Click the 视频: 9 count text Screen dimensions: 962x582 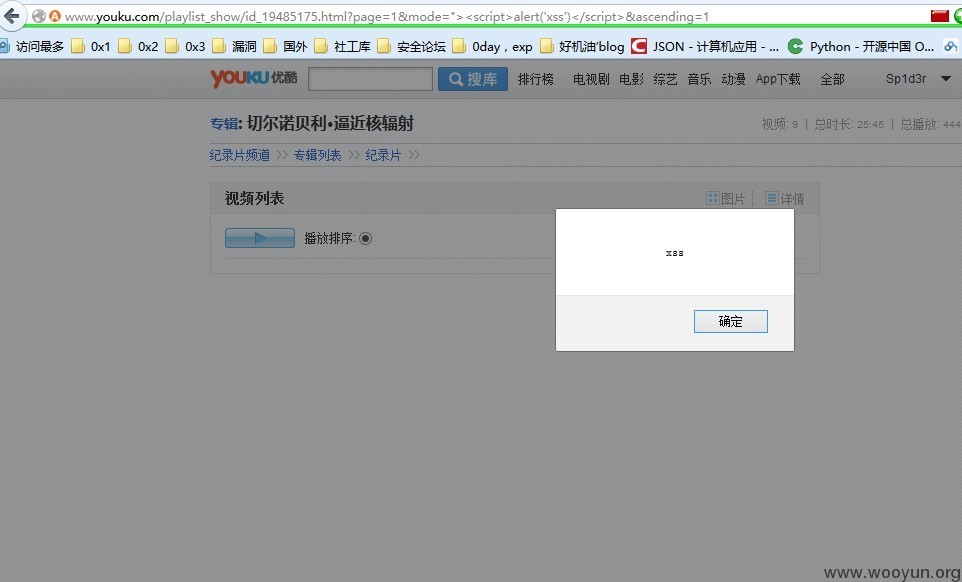(780, 124)
